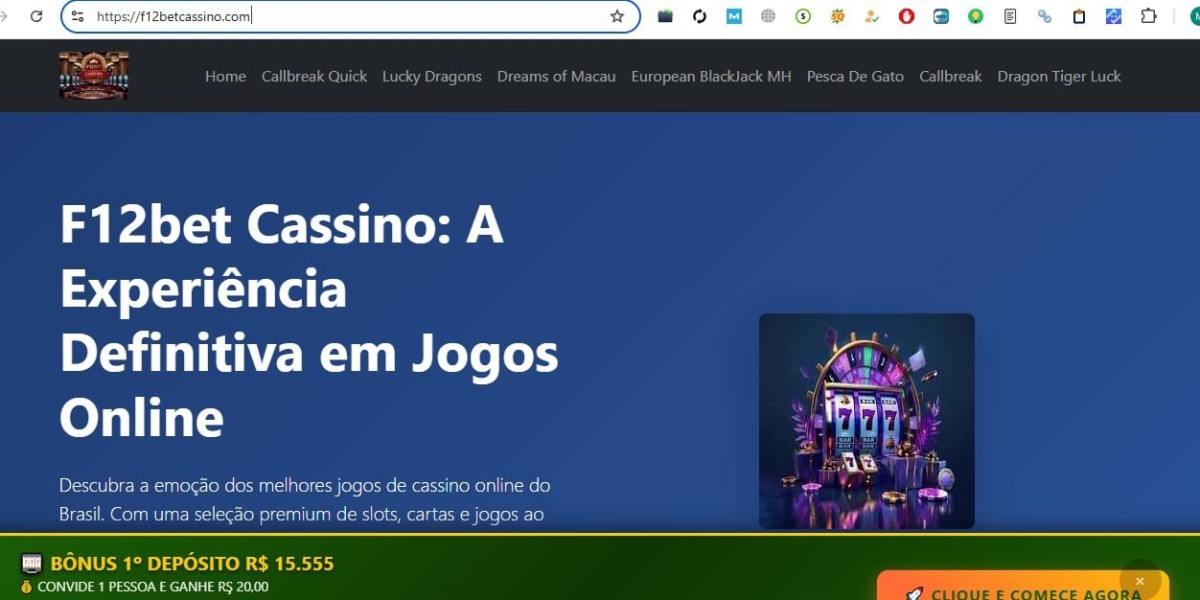
Task: Go to Dreams of Macau page
Action: [556, 76]
